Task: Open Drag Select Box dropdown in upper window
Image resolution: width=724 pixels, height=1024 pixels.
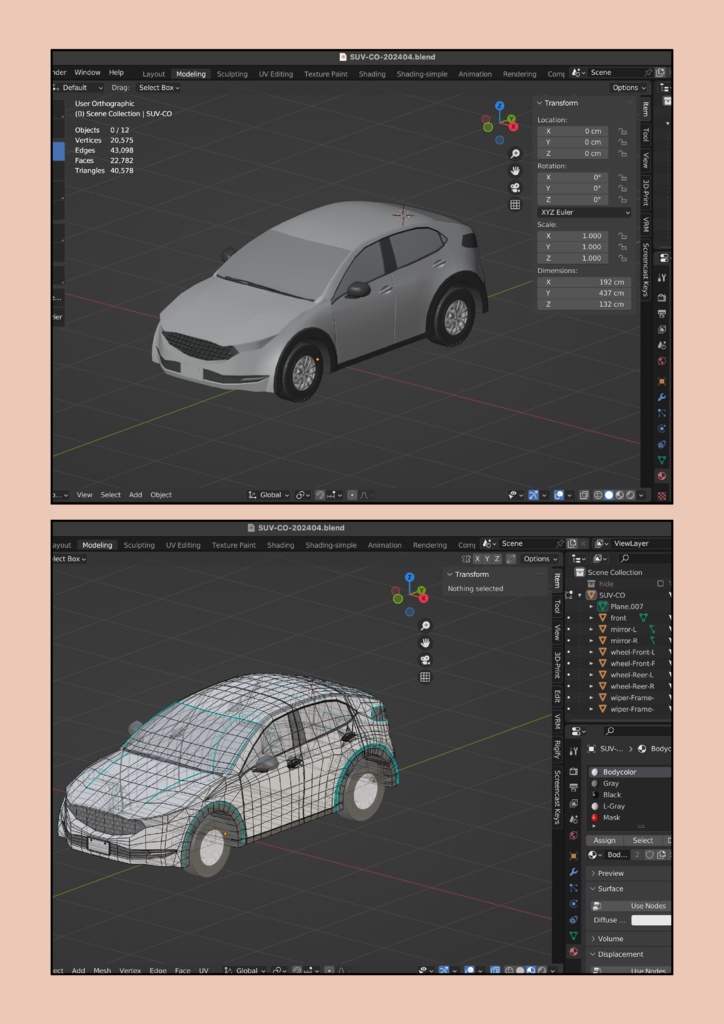Action: point(159,88)
